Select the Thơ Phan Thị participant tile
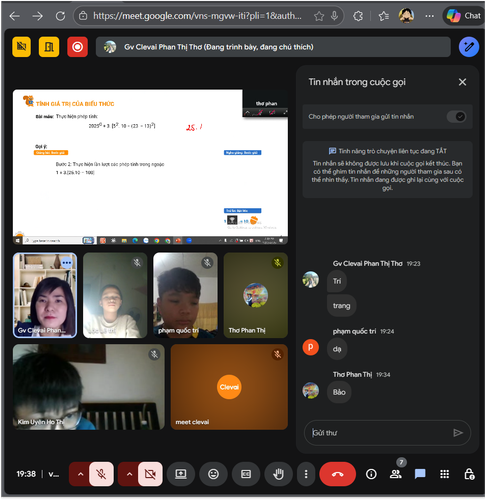The height and width of the screenshot is (500, 486). click(x=256, y=295)
